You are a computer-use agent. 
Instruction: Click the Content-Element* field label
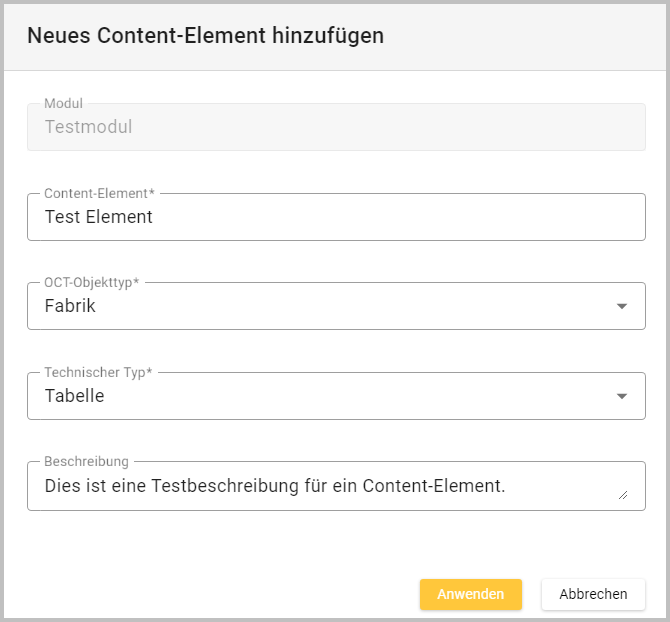coord(100,193)
